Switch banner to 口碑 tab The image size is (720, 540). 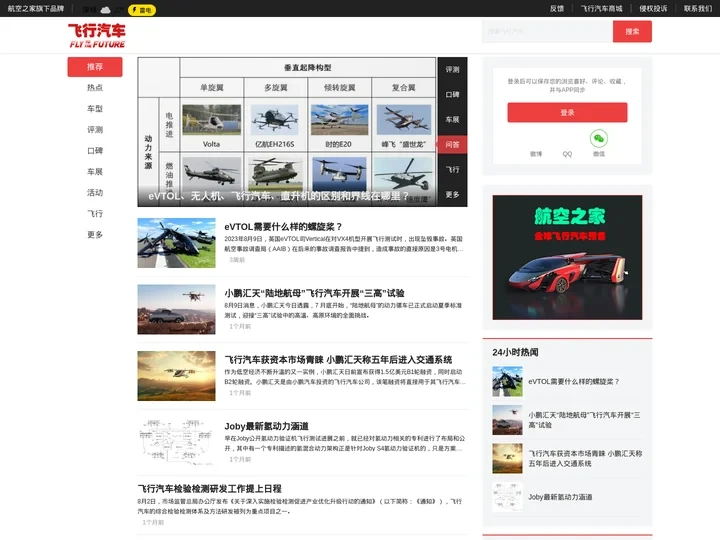[452, 95]
